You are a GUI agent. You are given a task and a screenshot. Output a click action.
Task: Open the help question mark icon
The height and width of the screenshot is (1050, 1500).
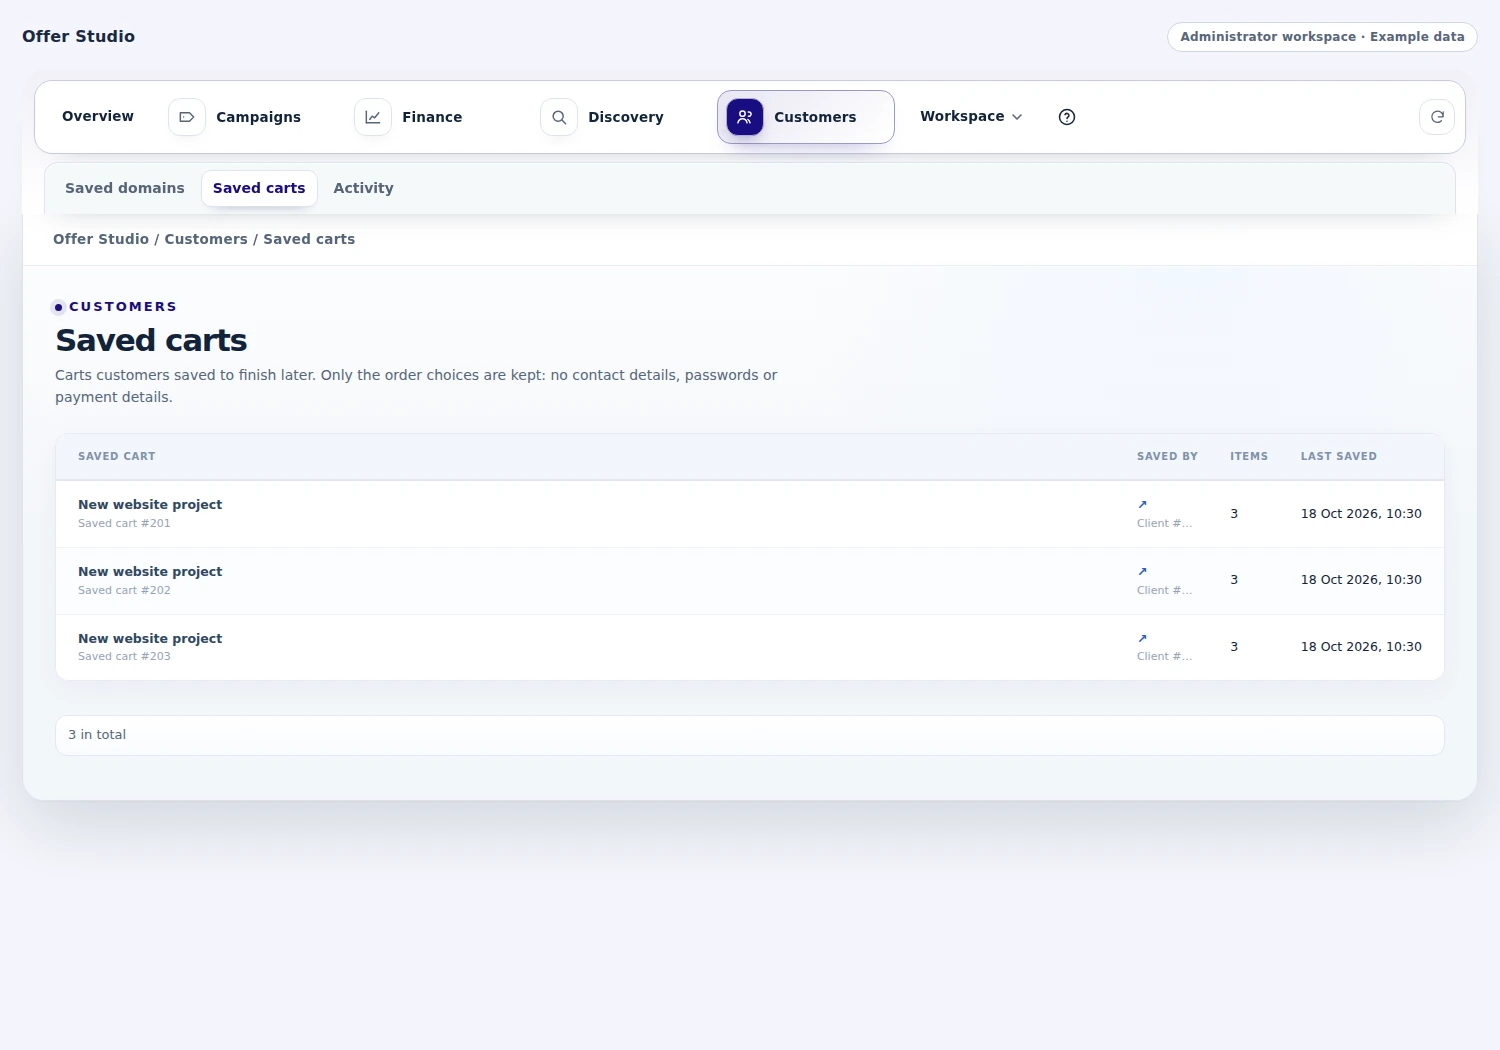pyautogui.click(x=1067, y=117)
